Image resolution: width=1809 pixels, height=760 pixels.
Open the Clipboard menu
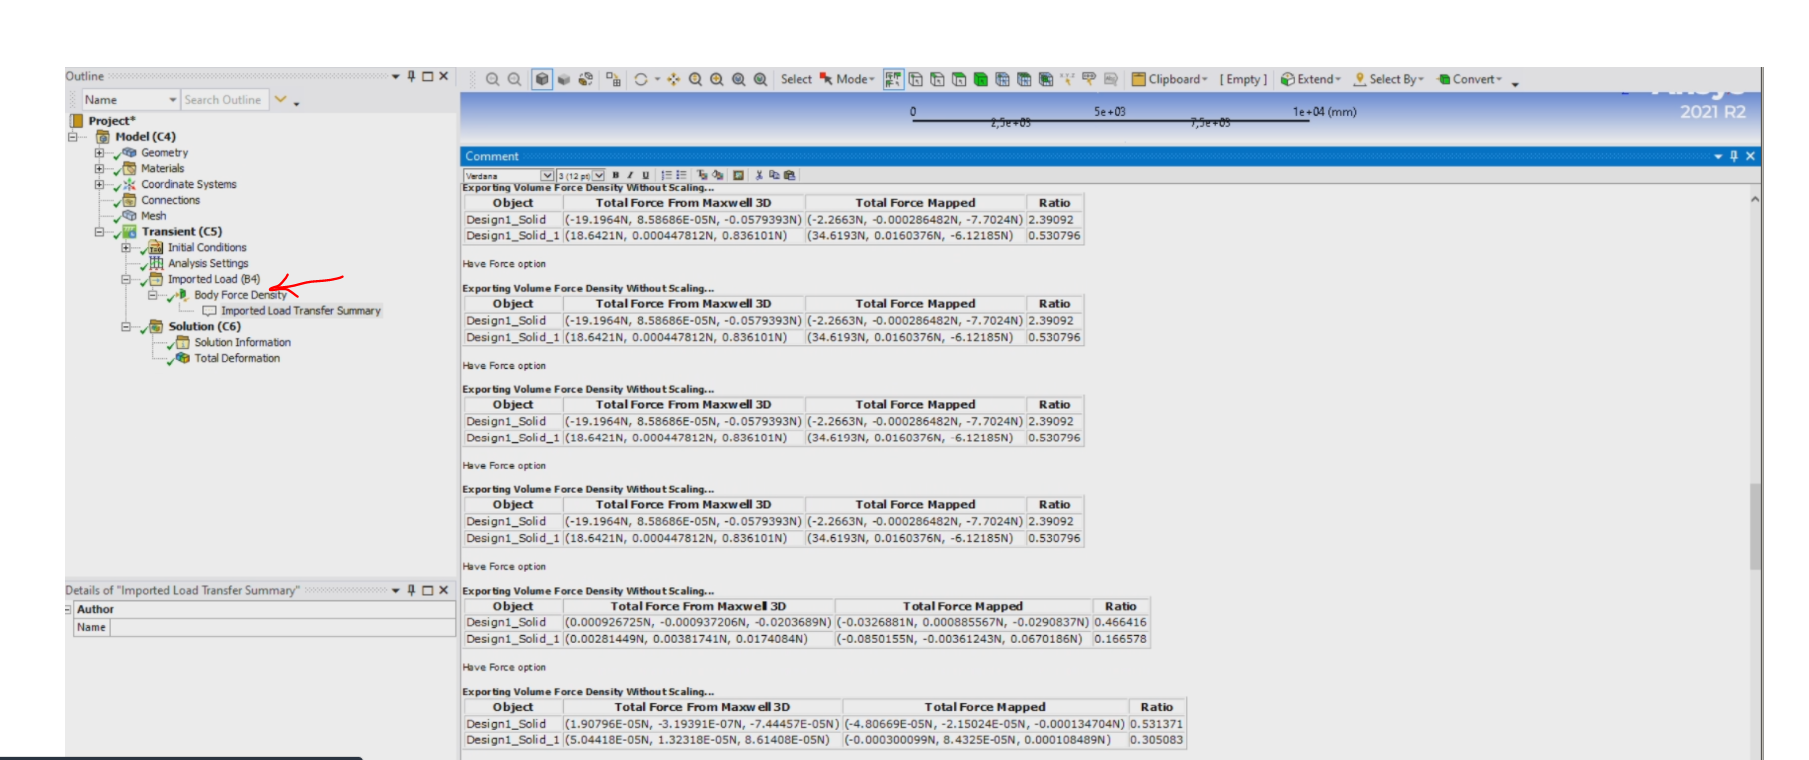click(x=1170, y=79)
